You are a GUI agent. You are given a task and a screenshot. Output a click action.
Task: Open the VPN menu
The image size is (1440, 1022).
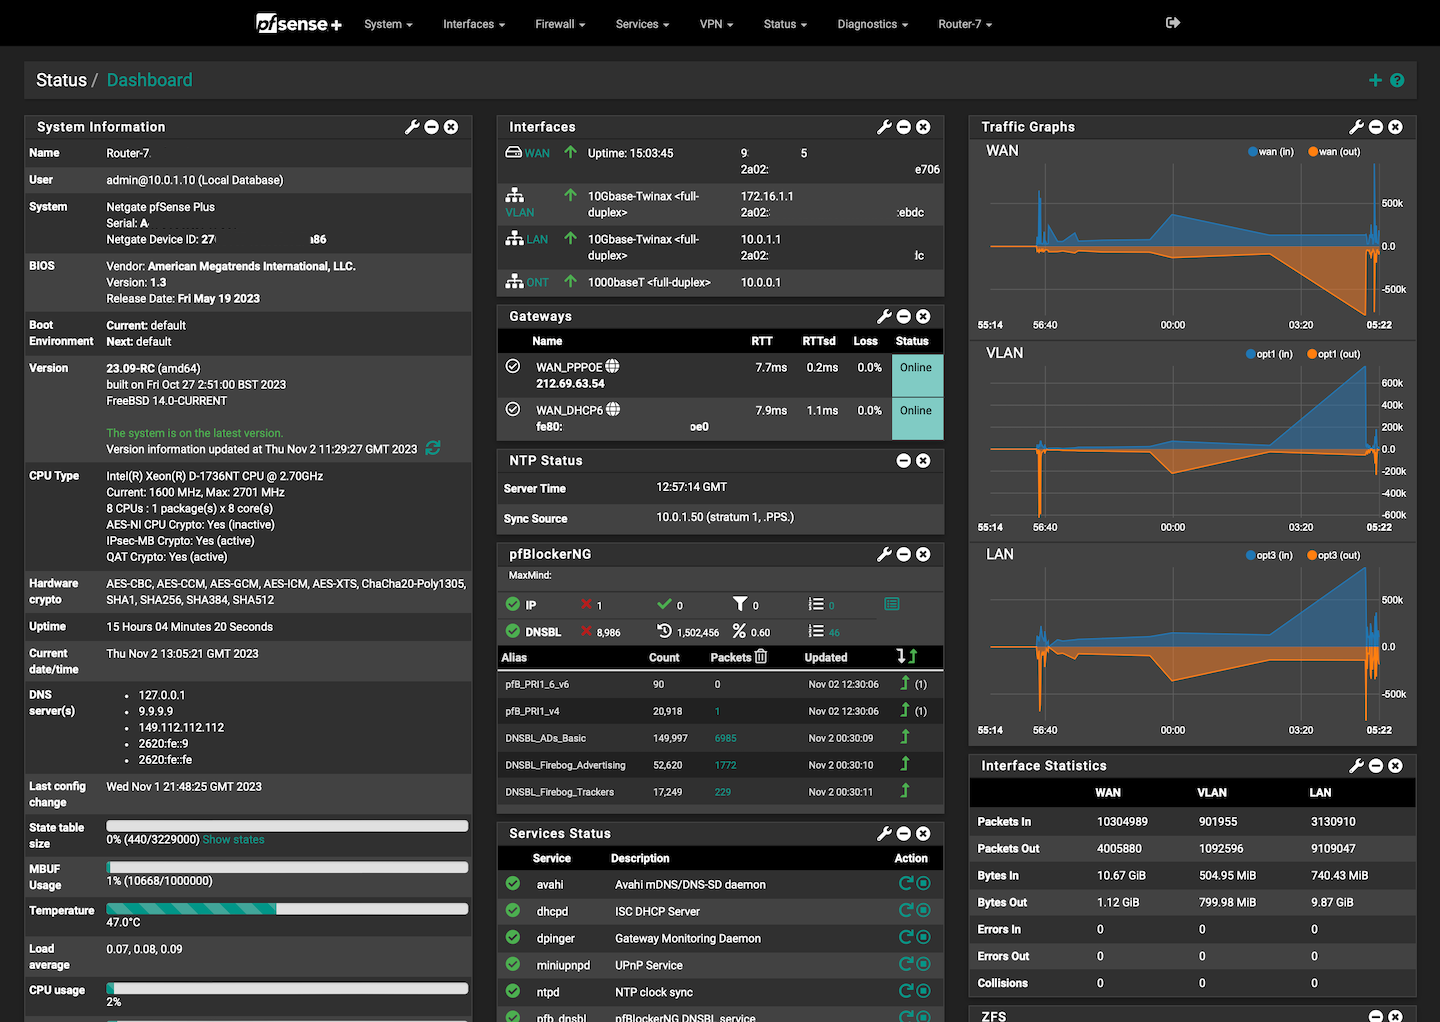point(716,24)
